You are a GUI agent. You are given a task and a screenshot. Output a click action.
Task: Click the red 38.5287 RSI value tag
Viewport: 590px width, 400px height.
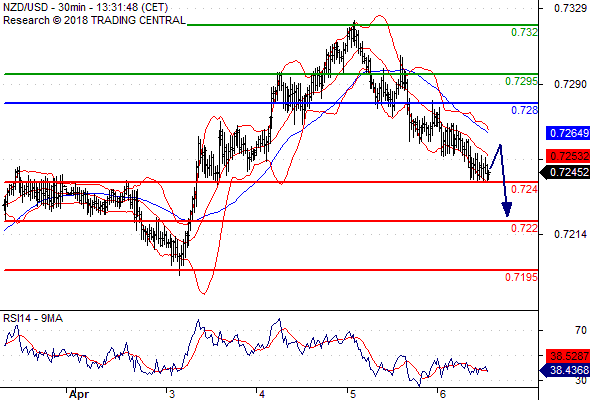[568, 356]
